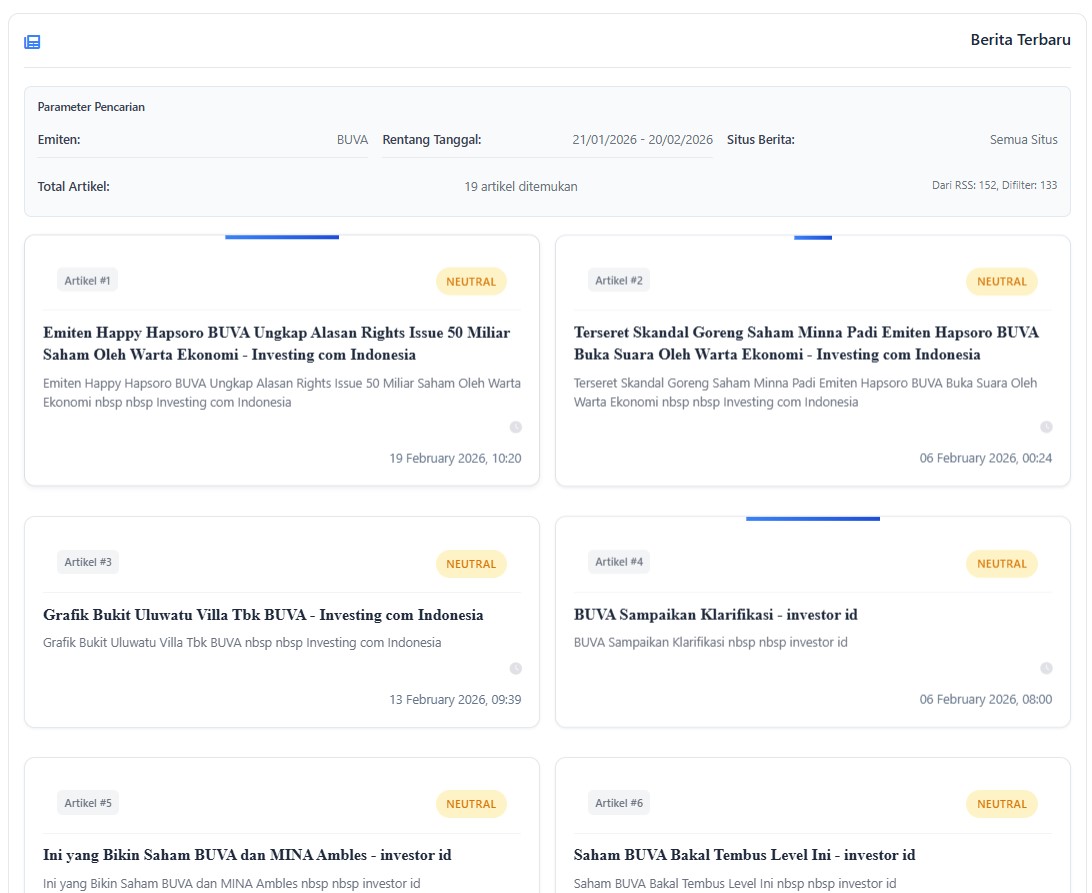Click the NEUTRAL sentiment badge on Artikel #4
The width and height of the screenshot is (1092, 893).
[x=1001, y=564]
